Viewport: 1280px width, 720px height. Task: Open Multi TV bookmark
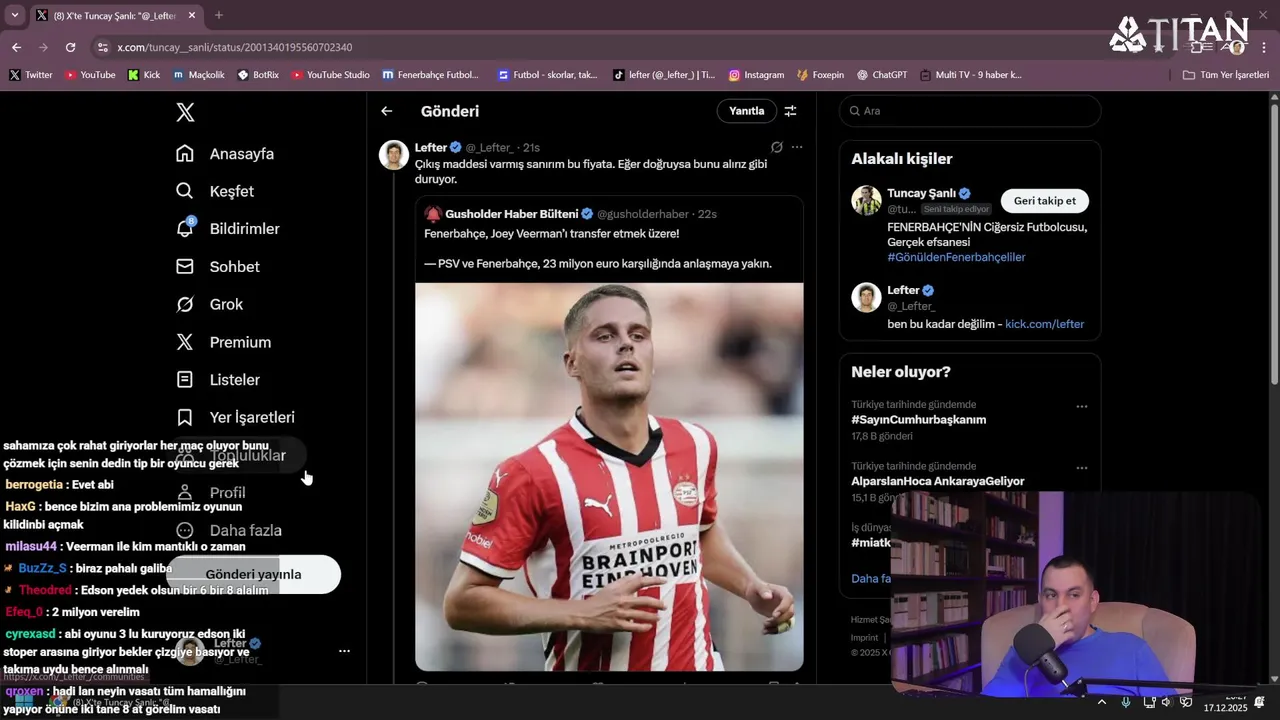(971, 75)
